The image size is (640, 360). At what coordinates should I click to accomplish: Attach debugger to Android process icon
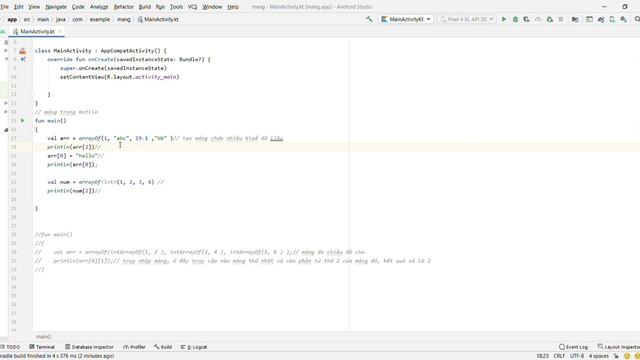[550, 19]
